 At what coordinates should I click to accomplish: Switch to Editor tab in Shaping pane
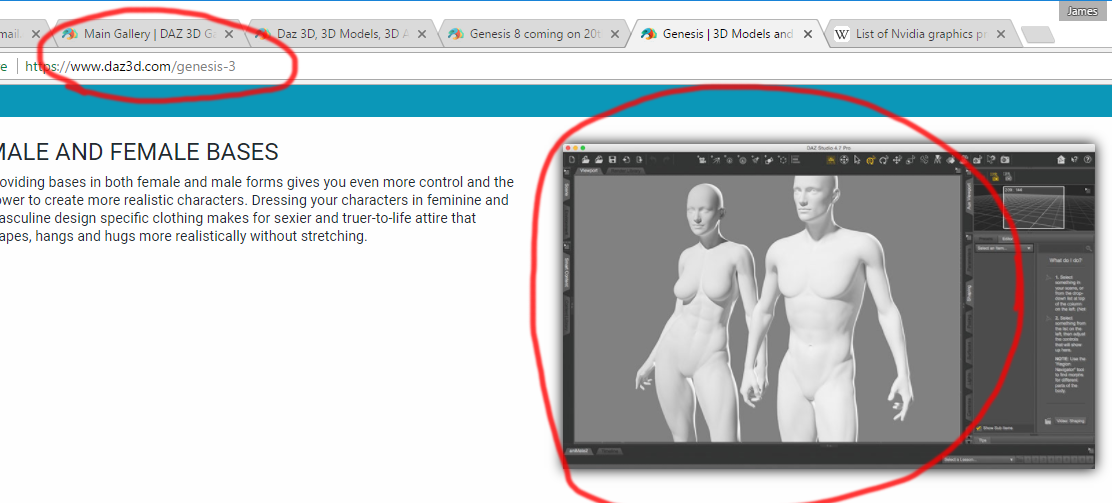click(1007, 239)
